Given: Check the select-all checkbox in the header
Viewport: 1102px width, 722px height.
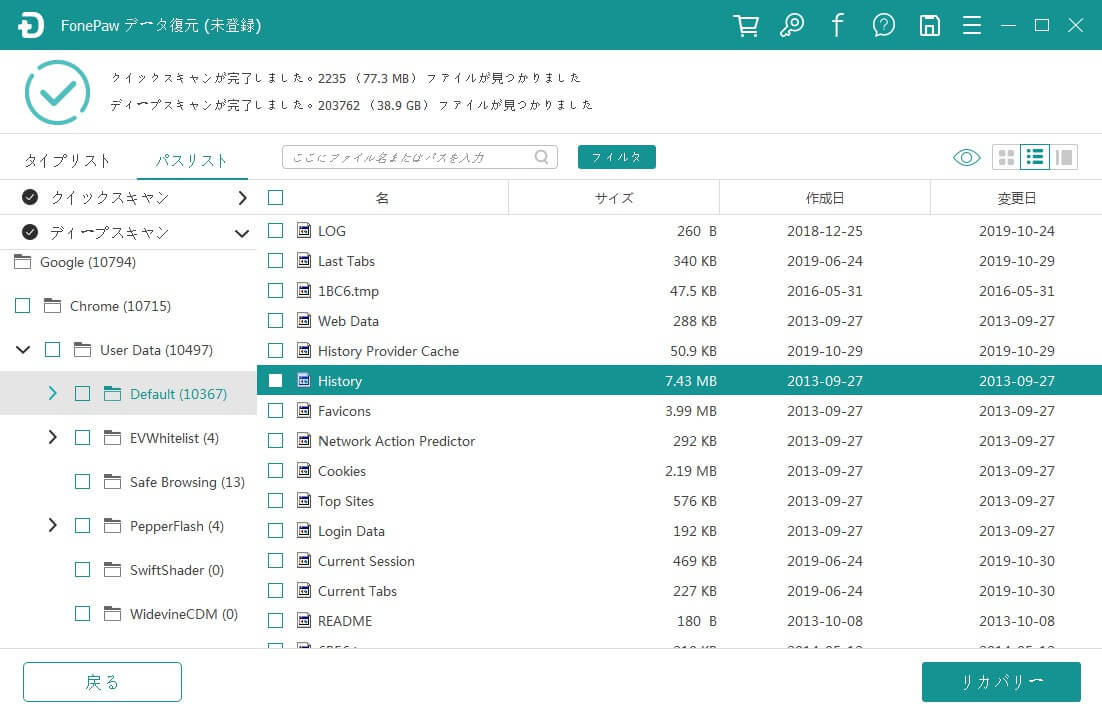Looking at the screenshot, I should coord(276,198).
